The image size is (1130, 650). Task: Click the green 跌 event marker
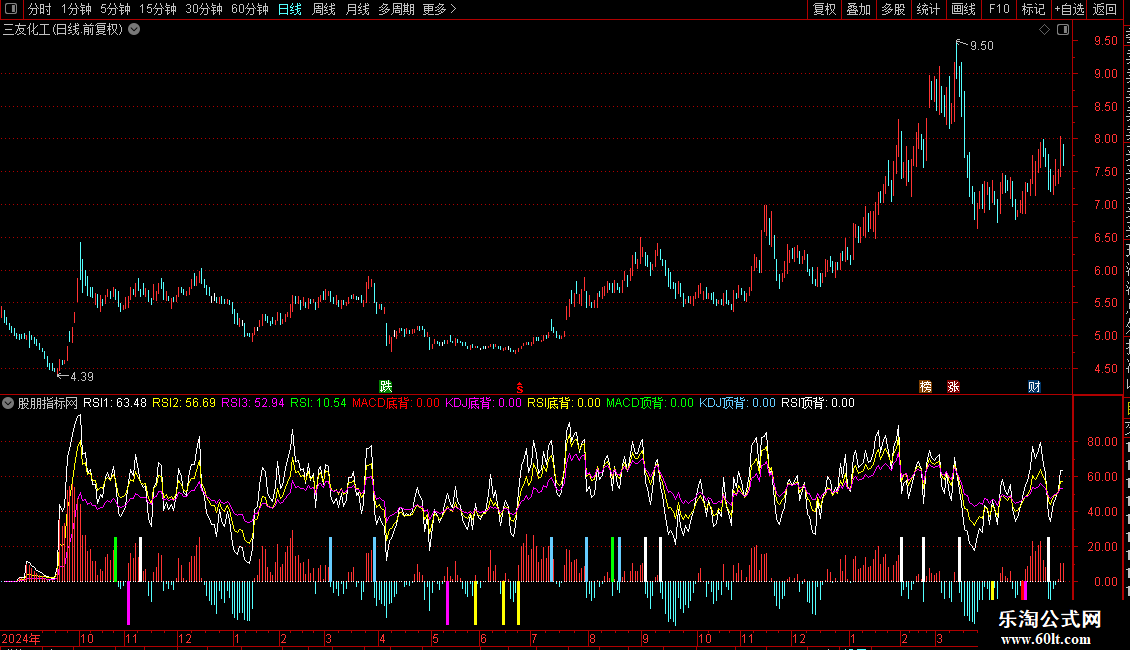386,387
